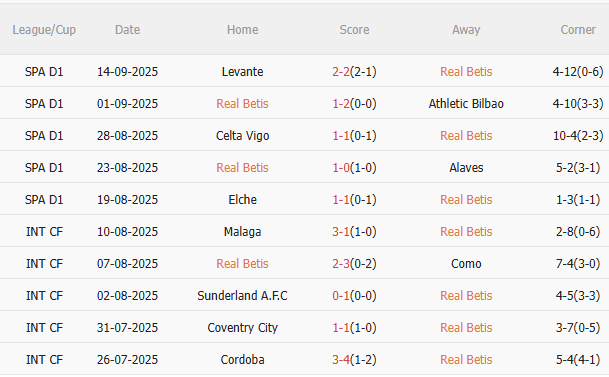Click the League/Cup column header
This screenshot has width=609, height=377.
coord(44,30)
